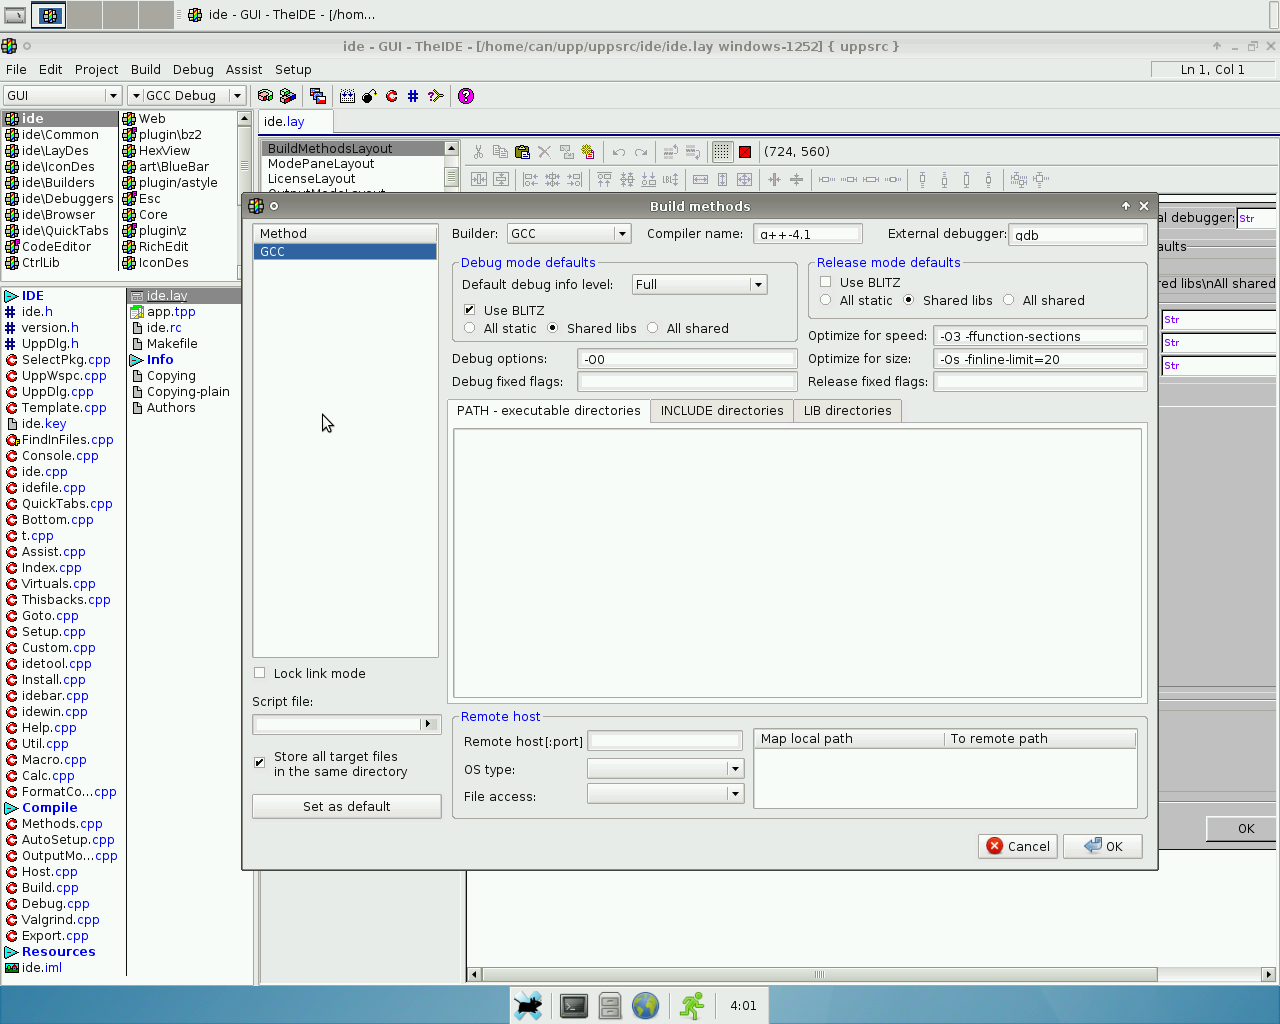
Task: Click Cancel in Build methods dialog
Action: pyautogui.click(x=1018, y=846)
